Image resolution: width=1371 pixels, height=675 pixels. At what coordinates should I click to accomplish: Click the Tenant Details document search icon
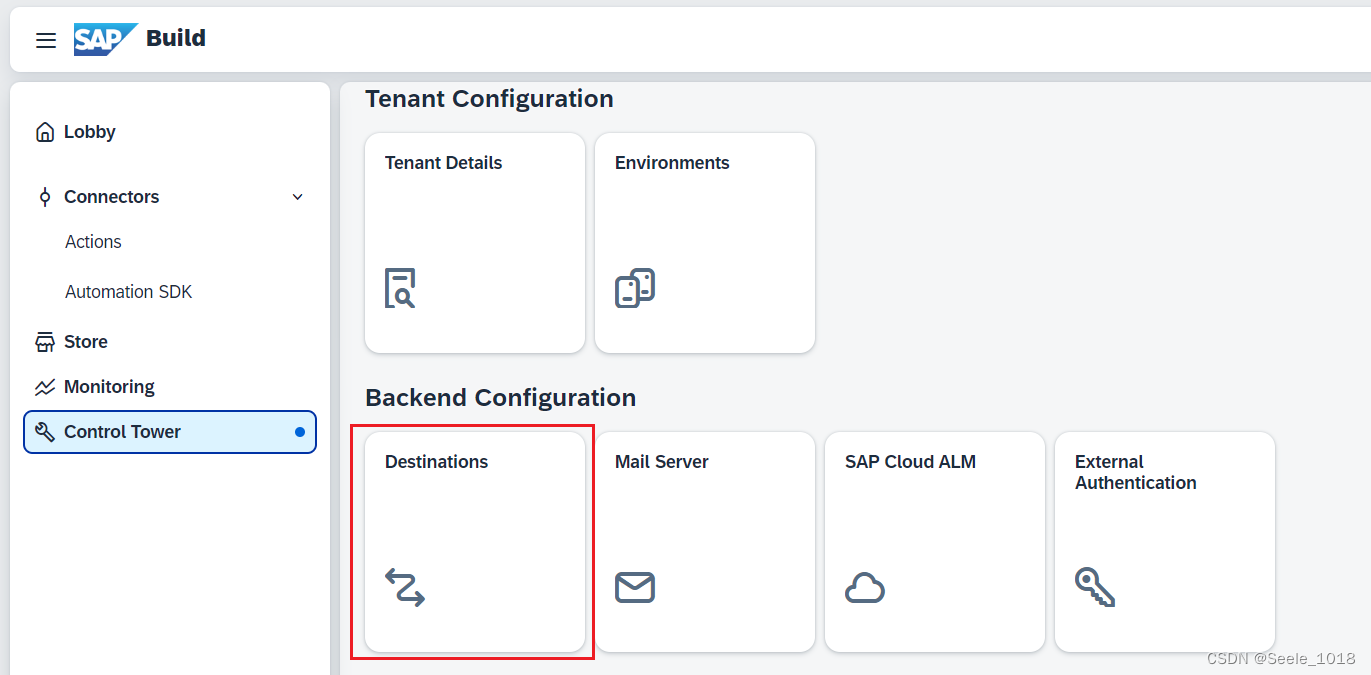(x=400, y=288)
